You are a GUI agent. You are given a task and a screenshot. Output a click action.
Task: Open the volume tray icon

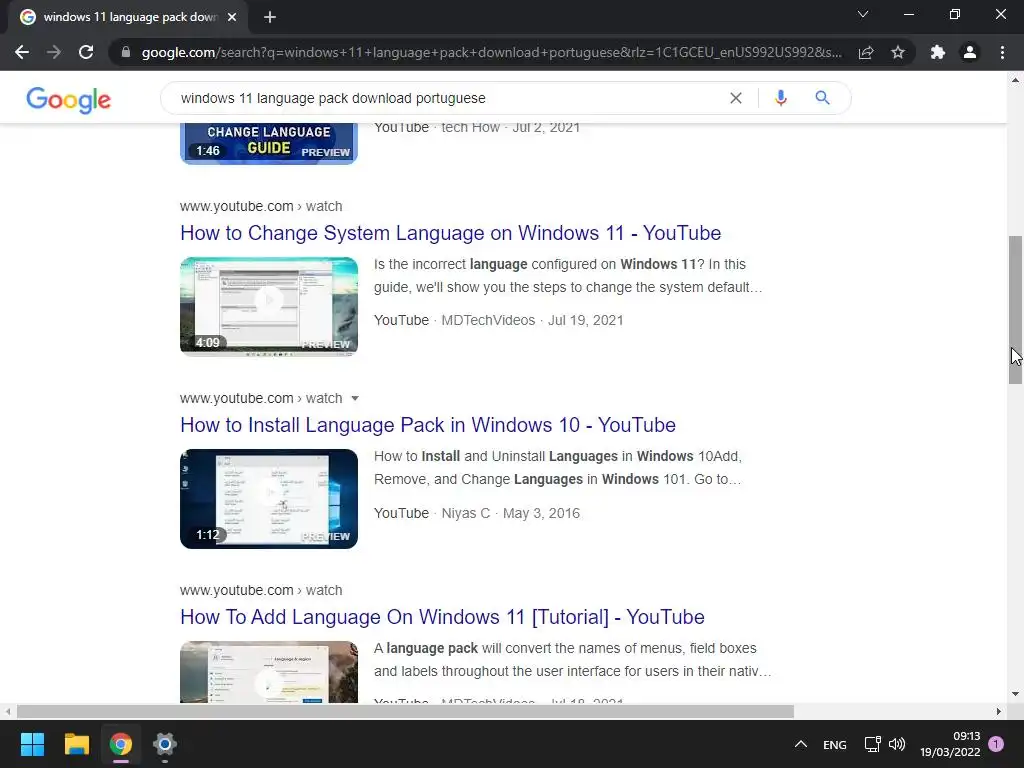pos(897,744)
